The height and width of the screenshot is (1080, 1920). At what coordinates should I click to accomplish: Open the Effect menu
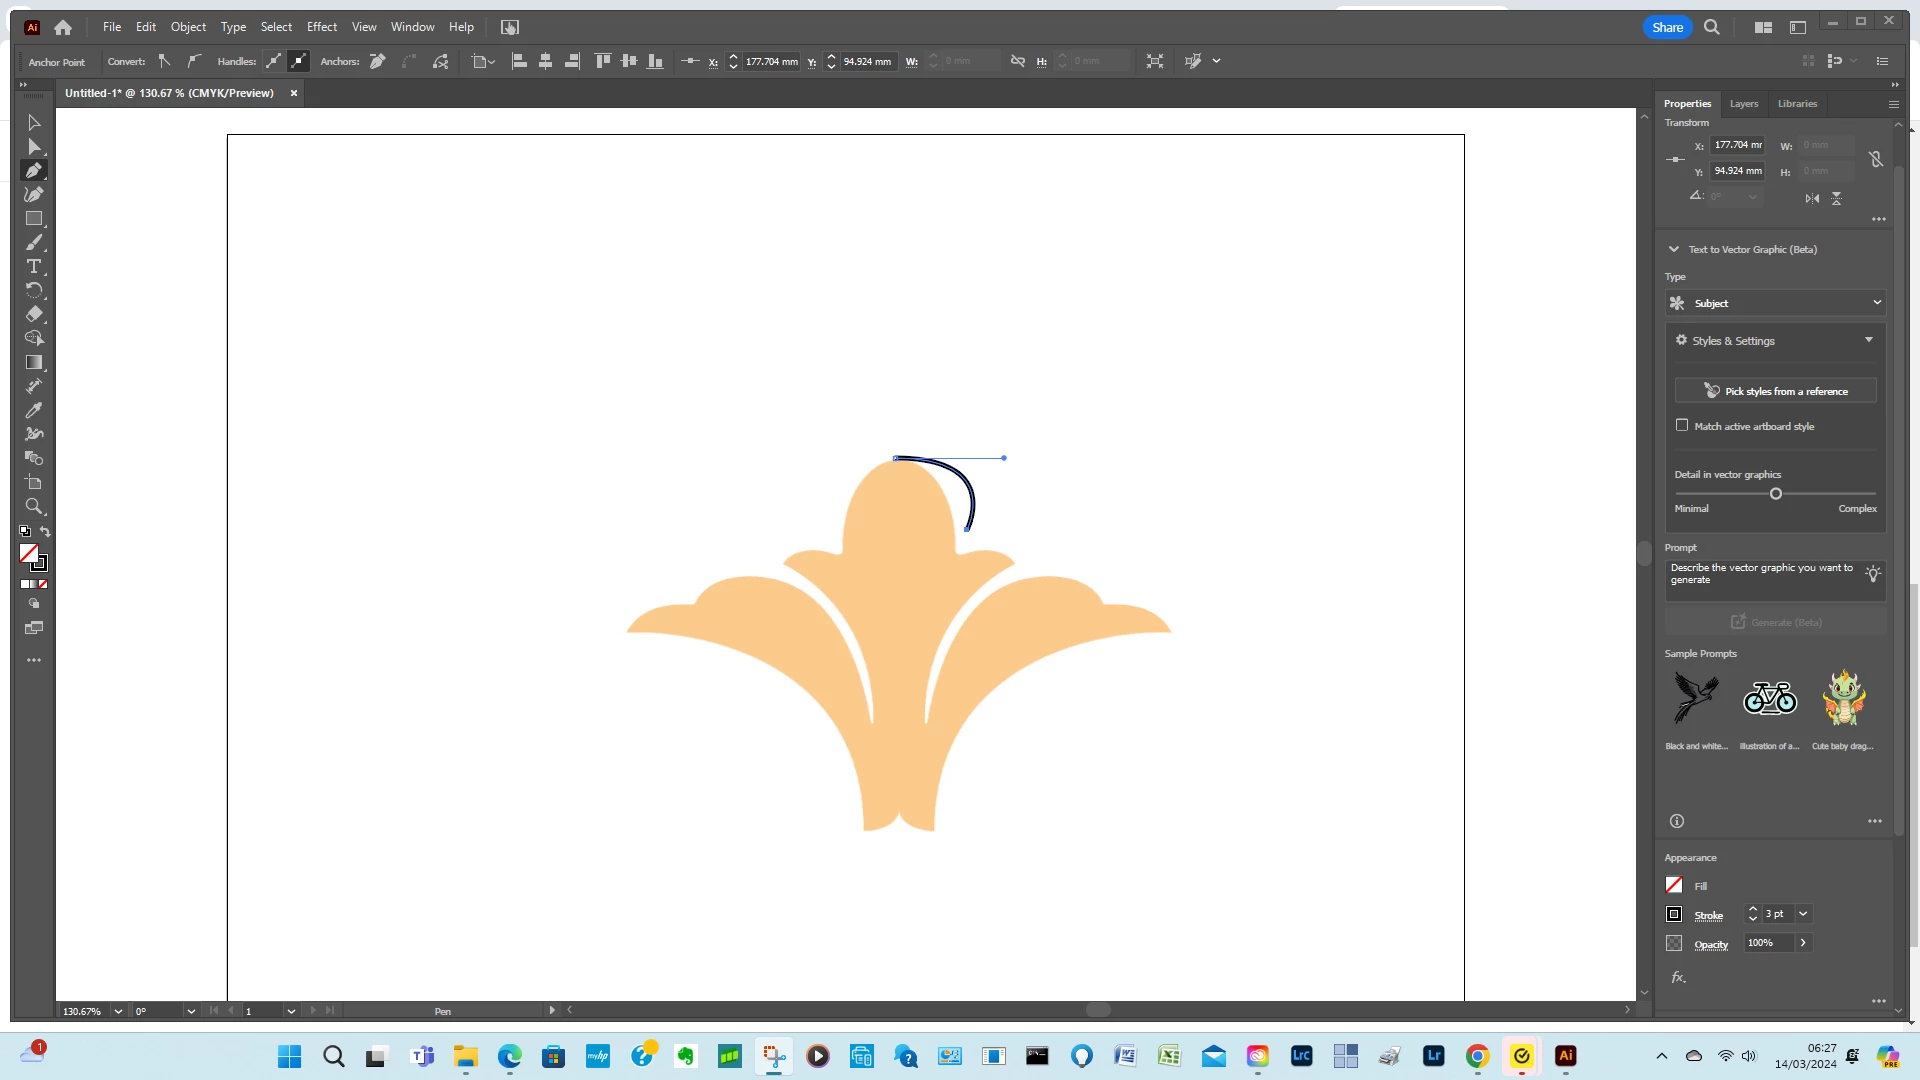click(x=321, y=27)
